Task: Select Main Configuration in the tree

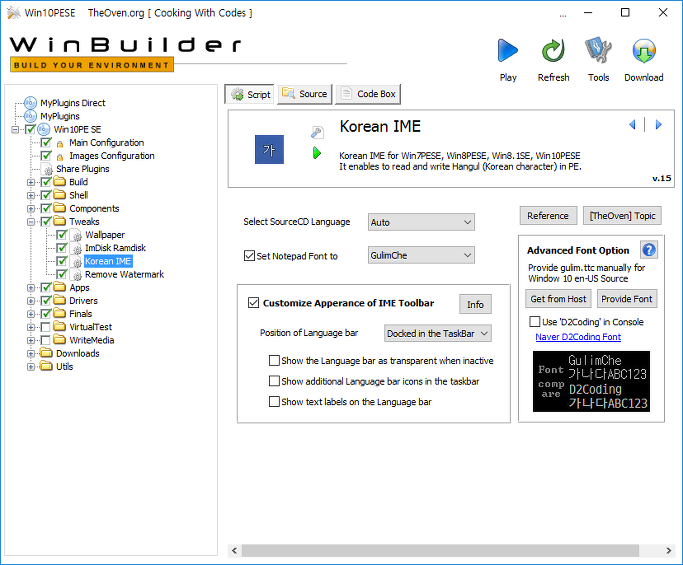Action: (x=106, y=143)
